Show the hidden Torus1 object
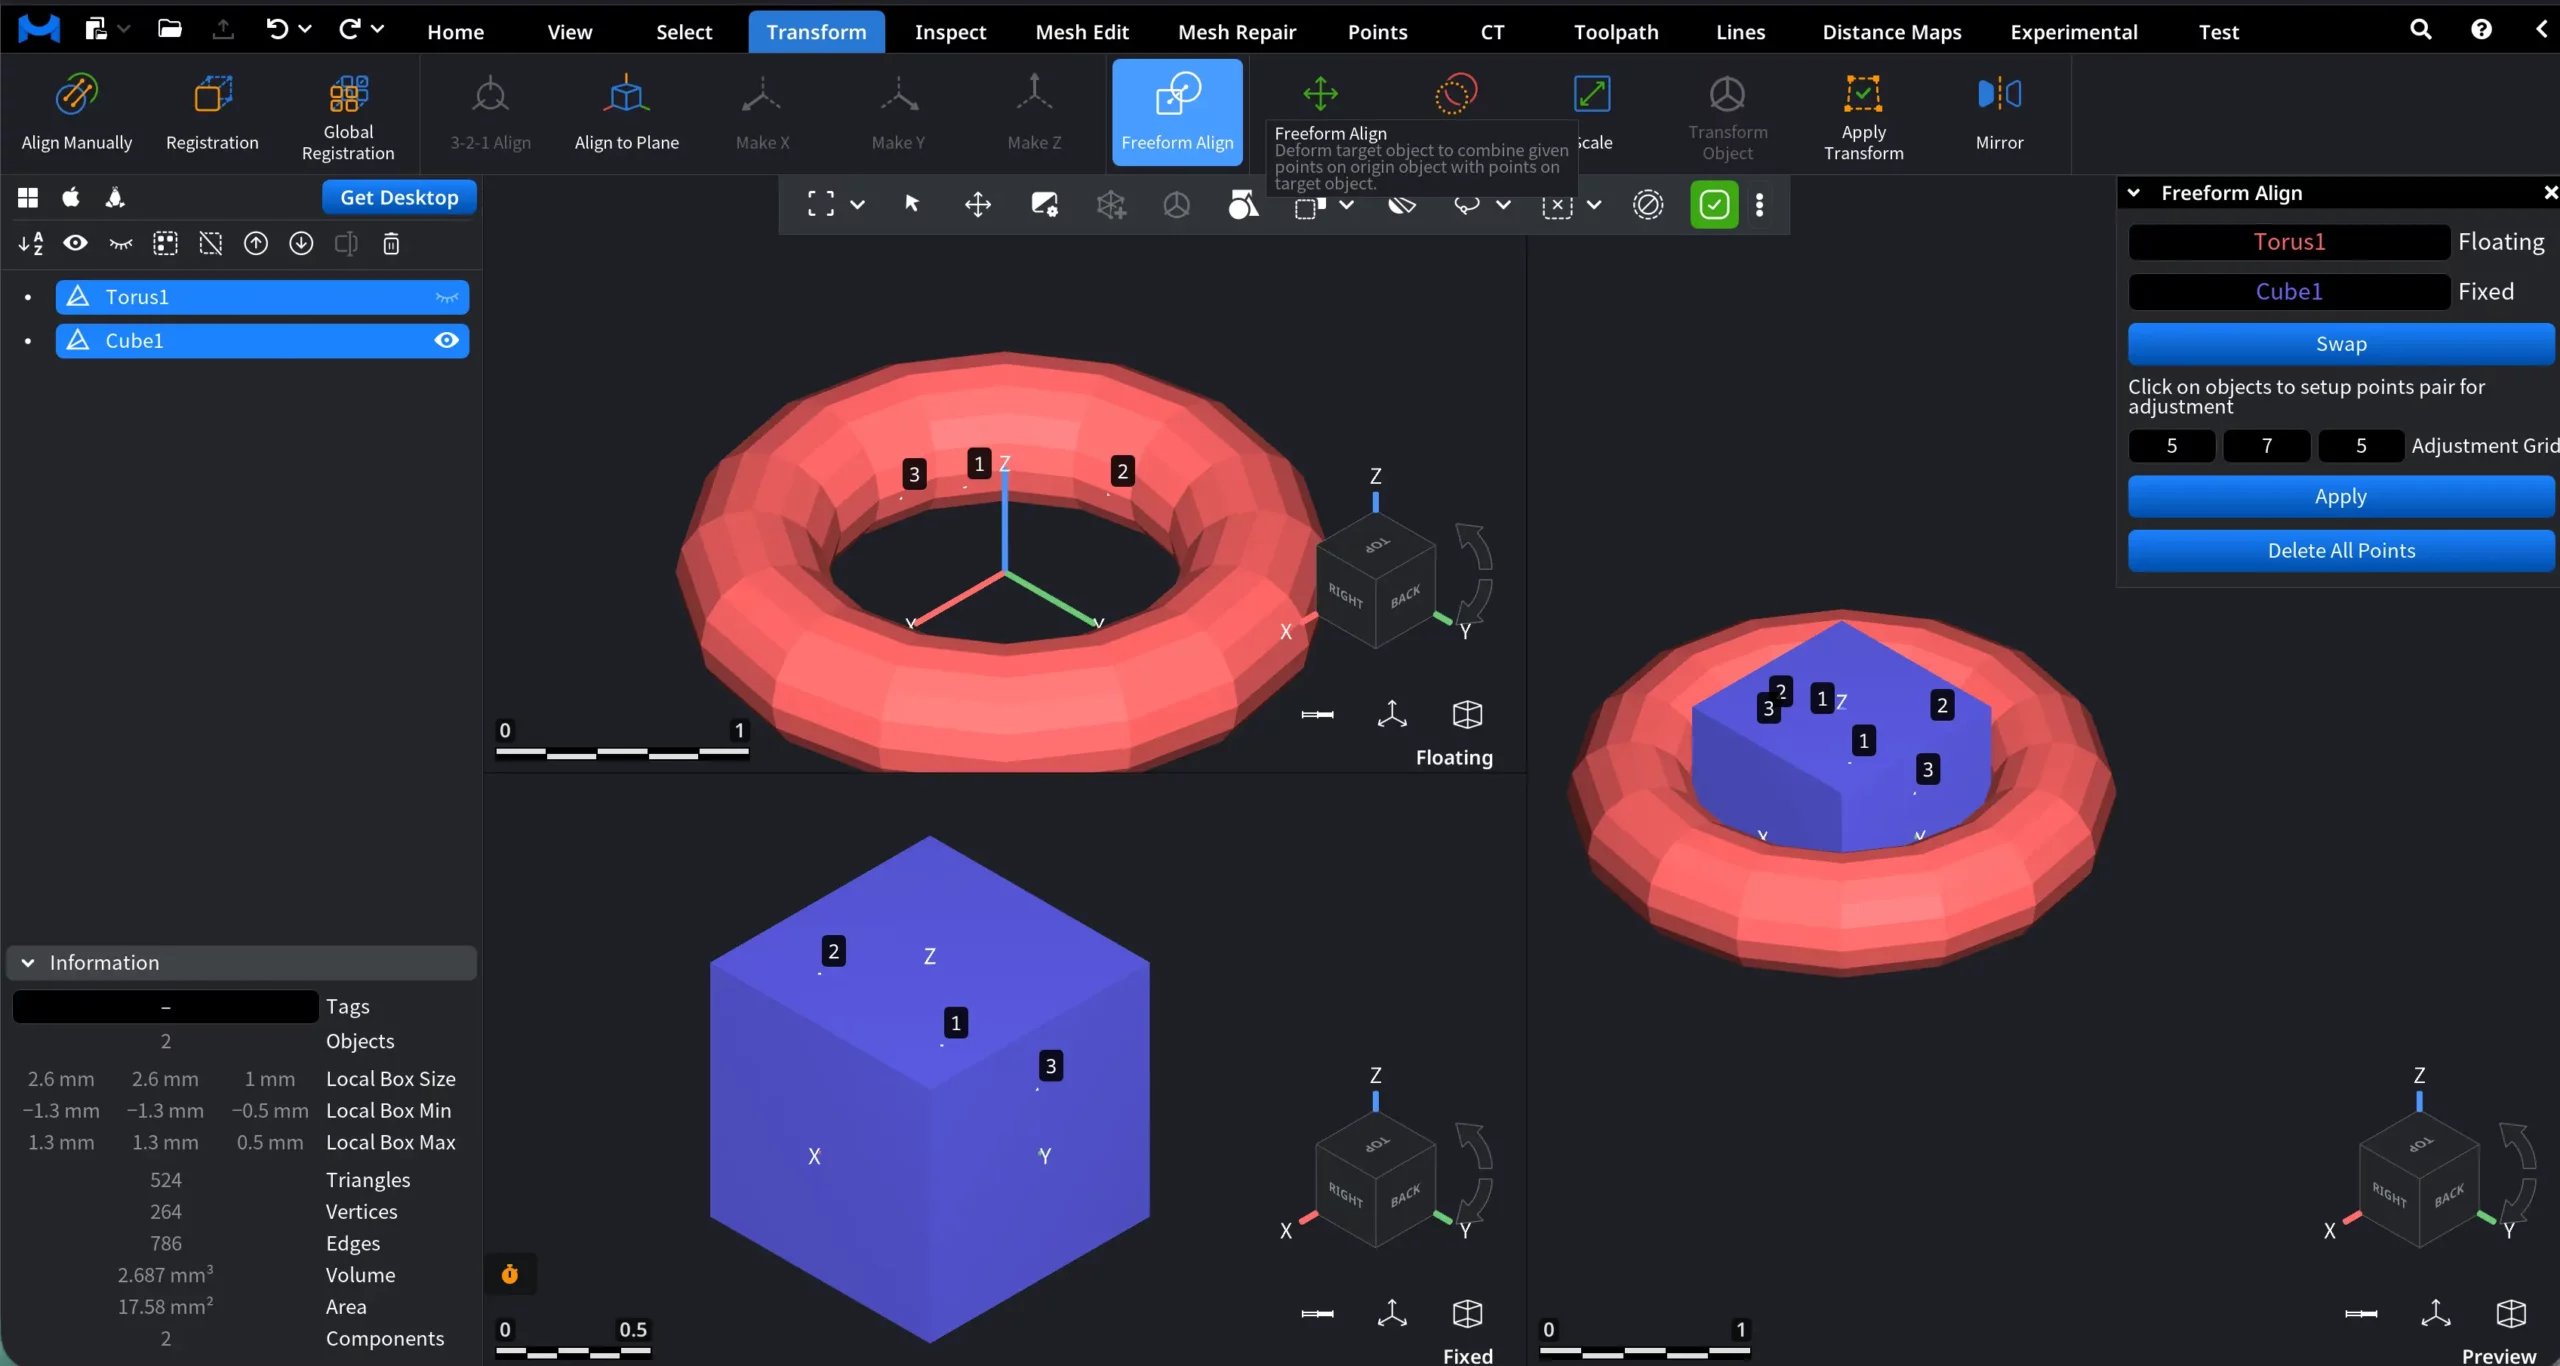The width and height of the screenshot is (2560, 1366). point(446,297)
